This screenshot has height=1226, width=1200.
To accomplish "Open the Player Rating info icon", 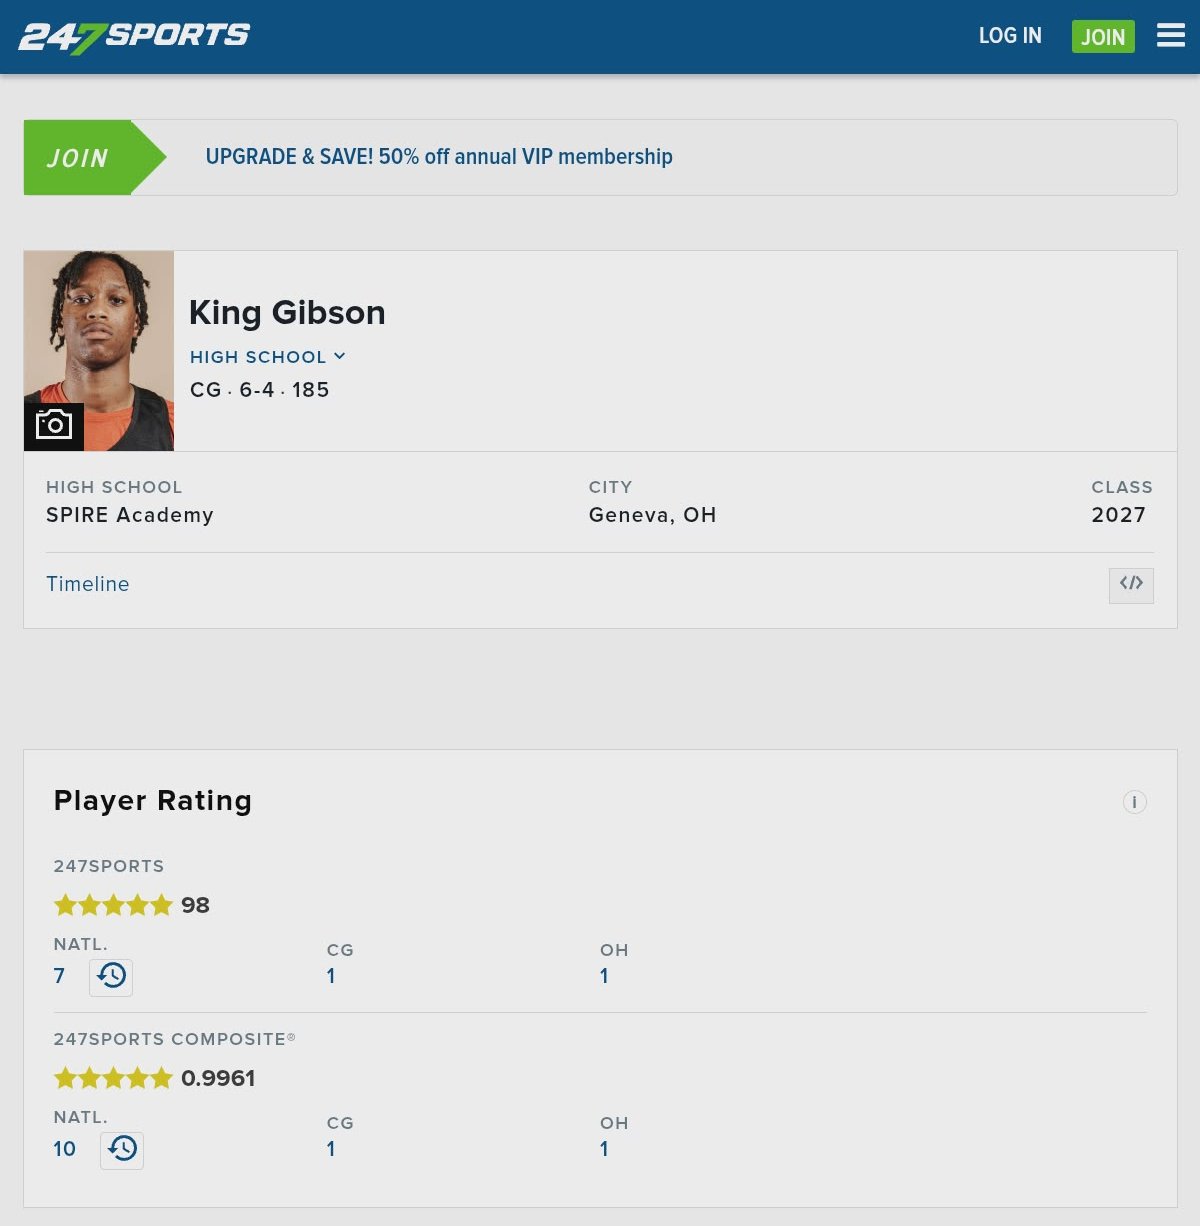I will (x=1134, y=802).
